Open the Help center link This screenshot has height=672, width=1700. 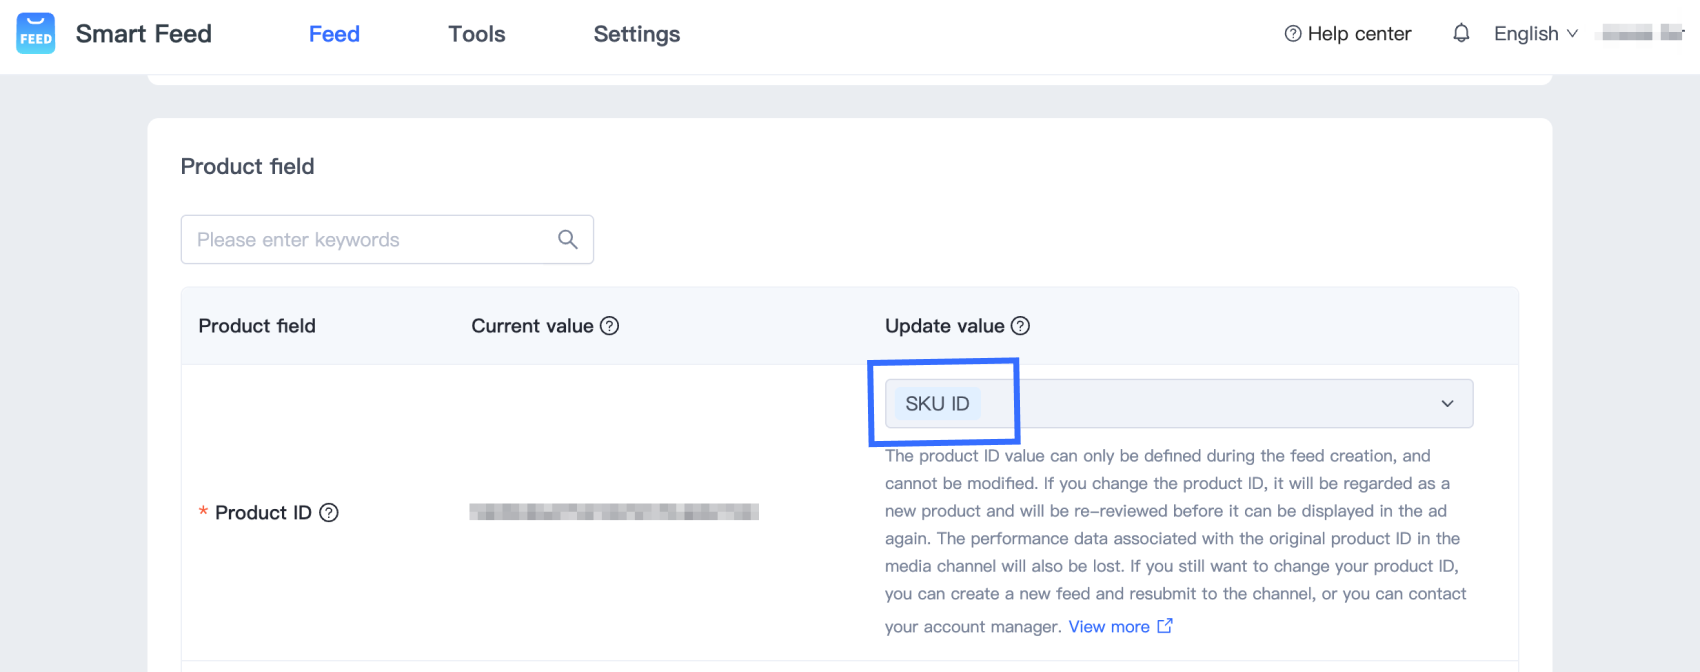[1359, 34]
